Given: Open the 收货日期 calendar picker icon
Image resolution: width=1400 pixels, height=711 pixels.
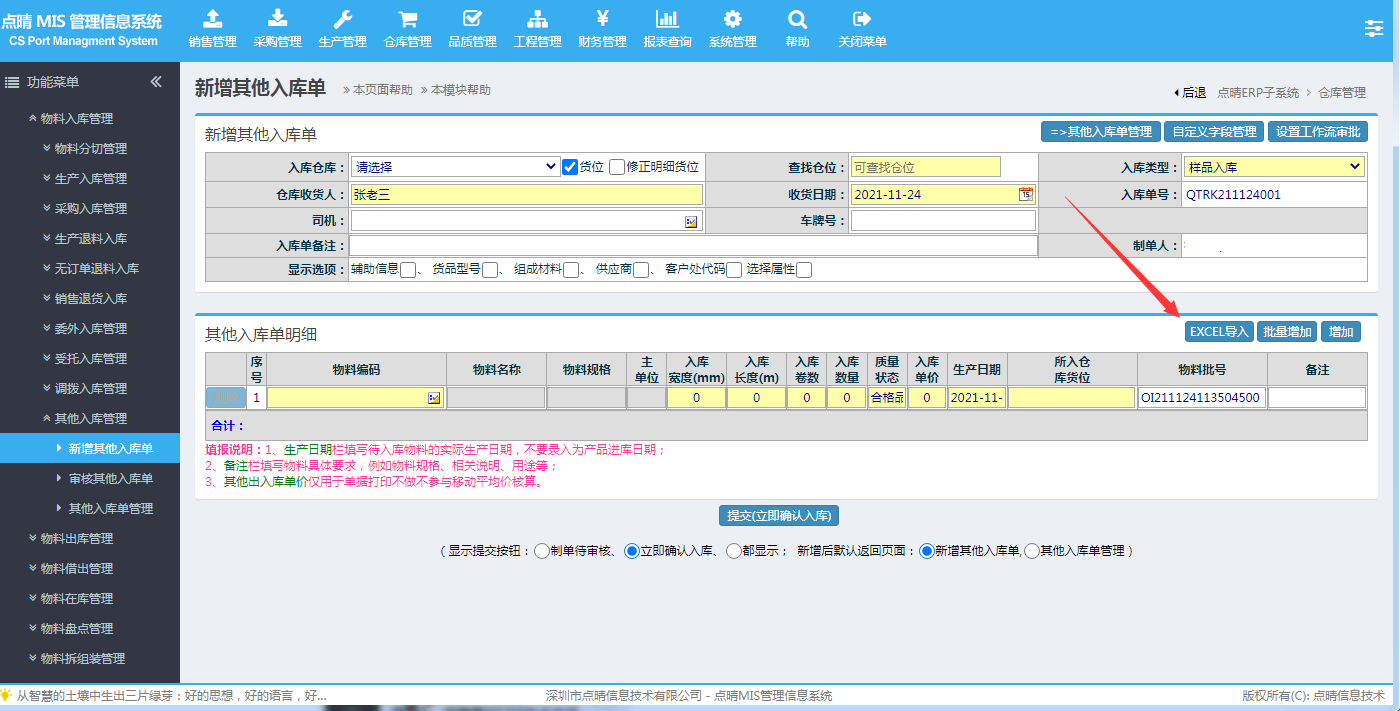Looking at the screenshot, I should (1025, 194).
